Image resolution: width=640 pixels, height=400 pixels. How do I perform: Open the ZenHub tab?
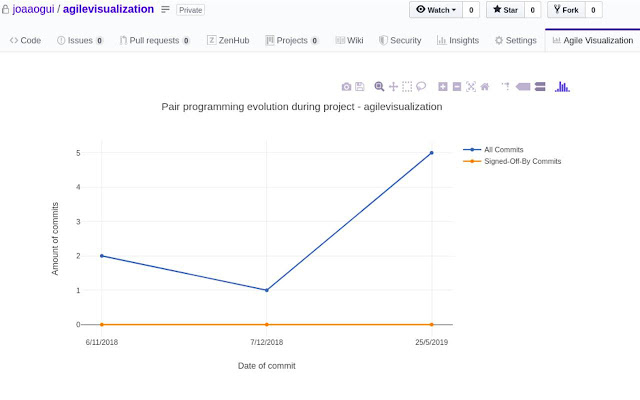(x=228, y=40)
